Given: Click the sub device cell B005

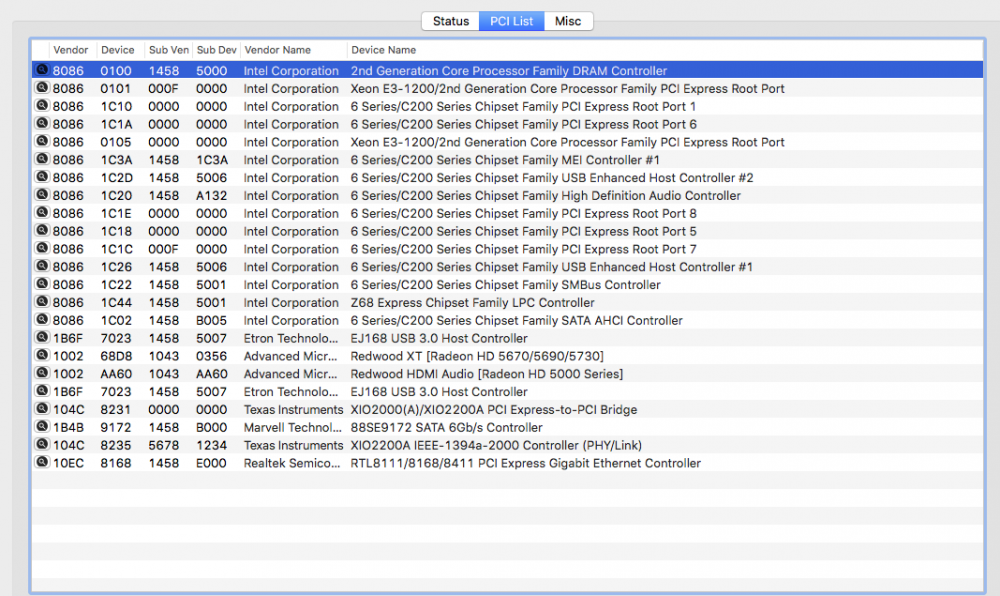Looking at the screenshot, I should (211, 321).
